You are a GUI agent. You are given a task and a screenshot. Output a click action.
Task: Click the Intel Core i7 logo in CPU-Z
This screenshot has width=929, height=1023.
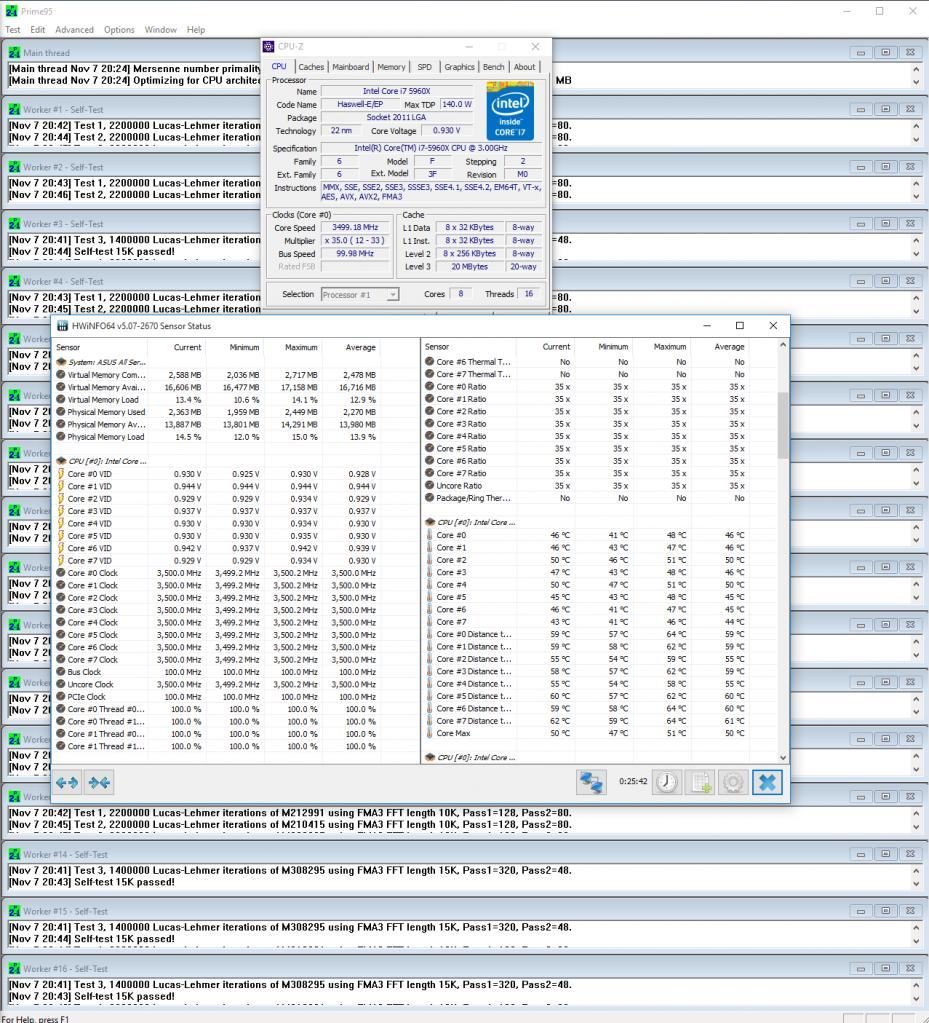point(510,111)
